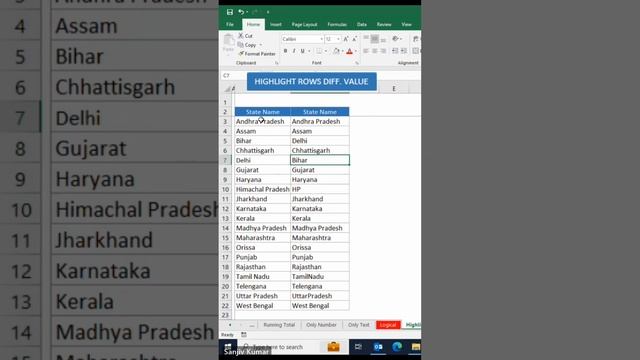The image size is (640, 360).
Task: Toggle Align Right for the cell
Action: pyautogui.click(x=383, y=51)
